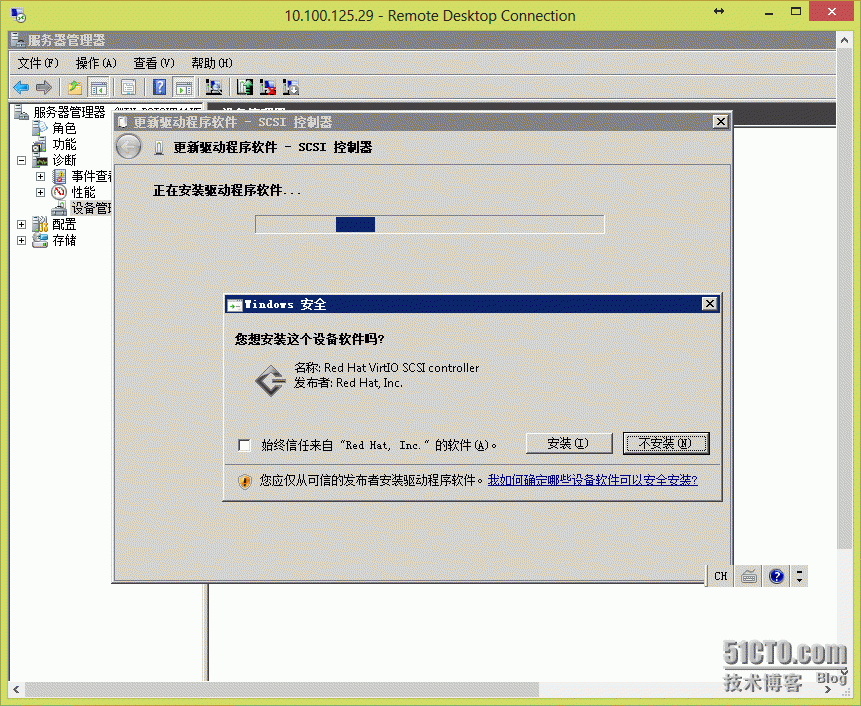Click the 服务器管理器 window title icon
This screenshot has width=861, height=706.
[18, 40]
